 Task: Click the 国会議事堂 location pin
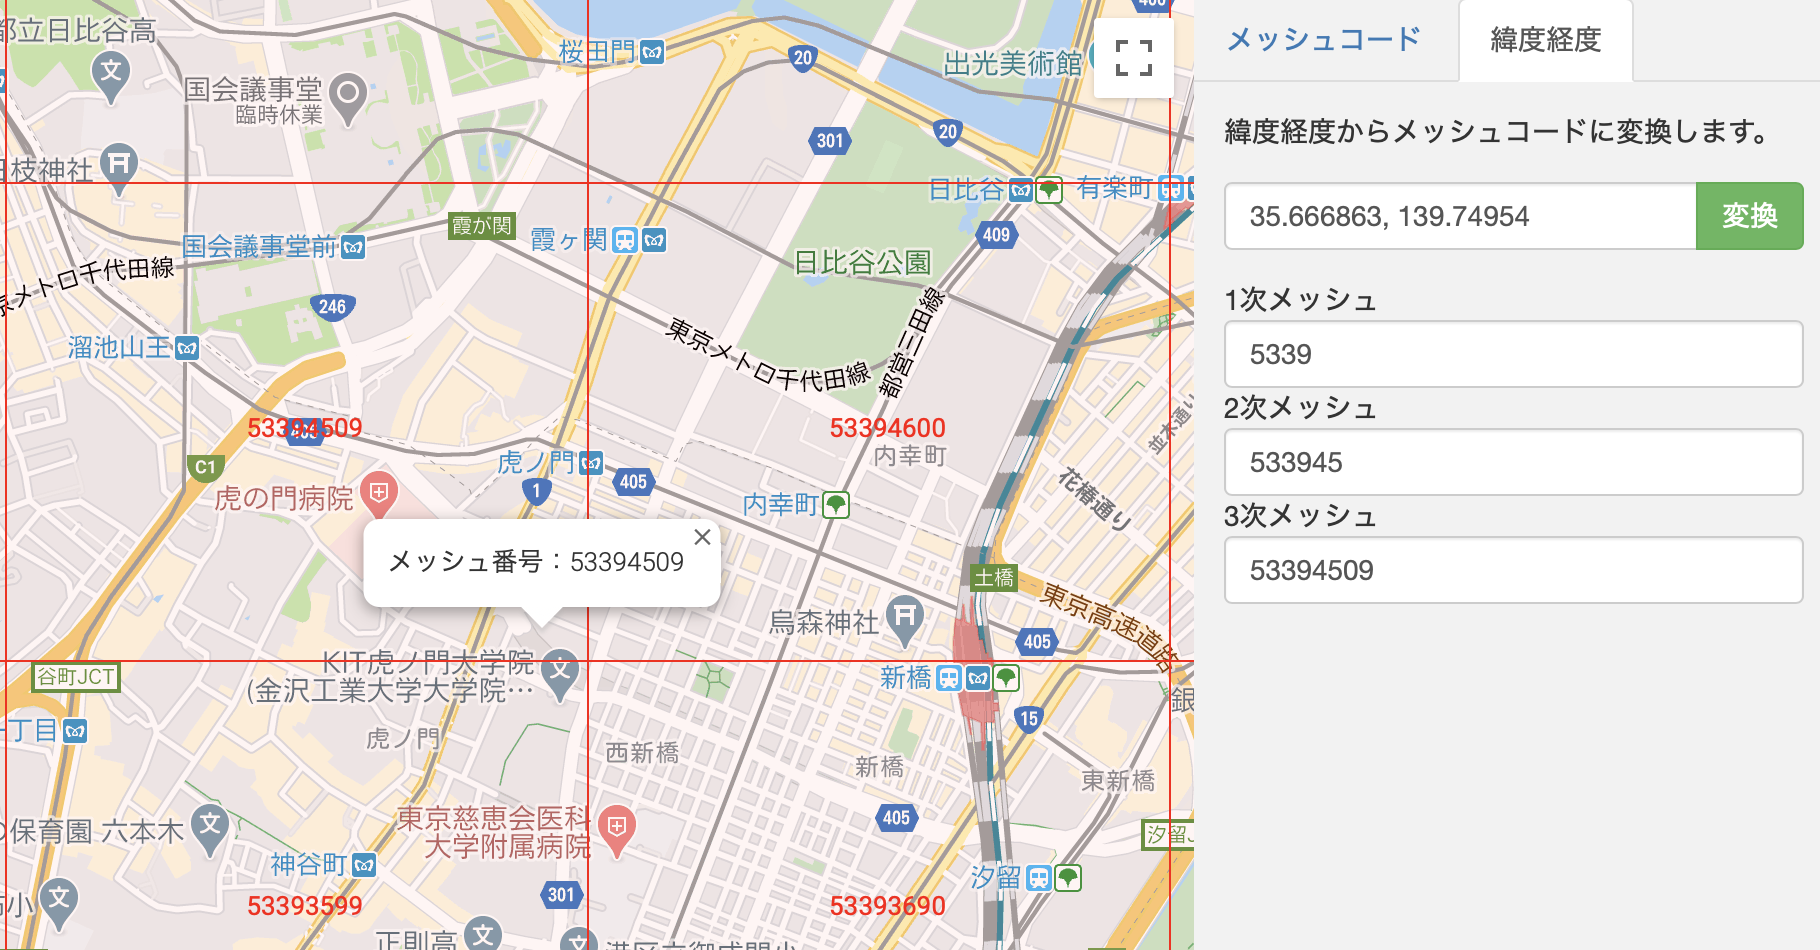coord(347,98)
